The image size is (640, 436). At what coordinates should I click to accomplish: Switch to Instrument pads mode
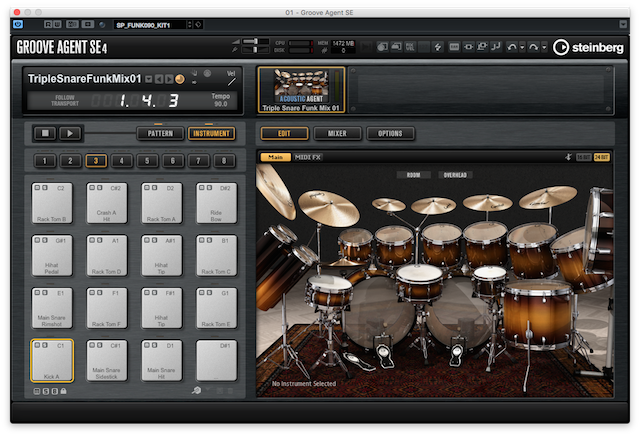(x=211, y=133)
